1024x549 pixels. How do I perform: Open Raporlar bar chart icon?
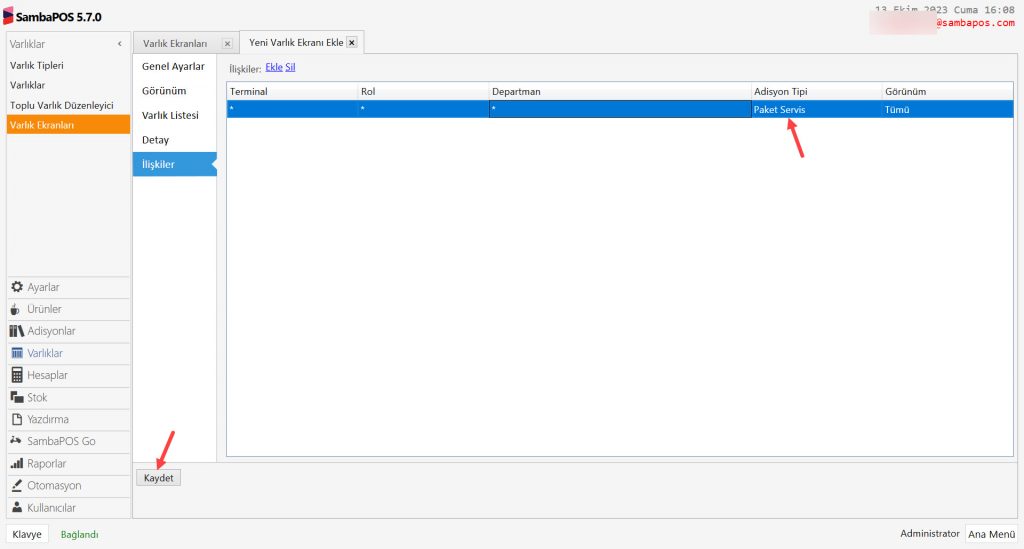click(17, 464)
